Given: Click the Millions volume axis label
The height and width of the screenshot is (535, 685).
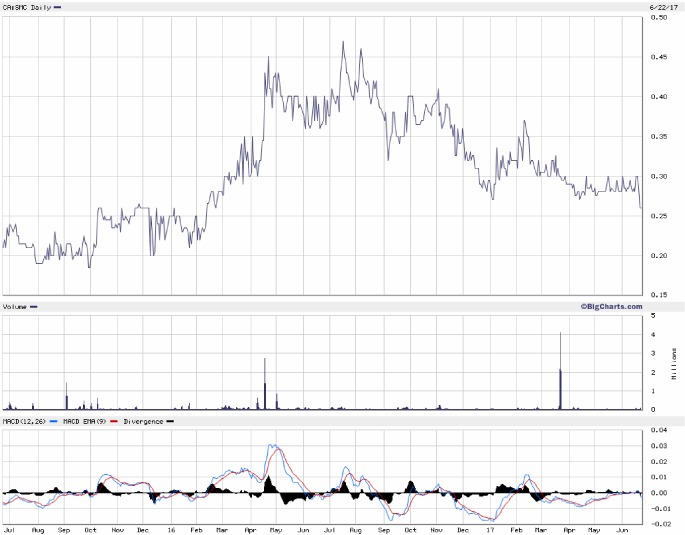Looking at the screenshot, I should click(675, 364).
